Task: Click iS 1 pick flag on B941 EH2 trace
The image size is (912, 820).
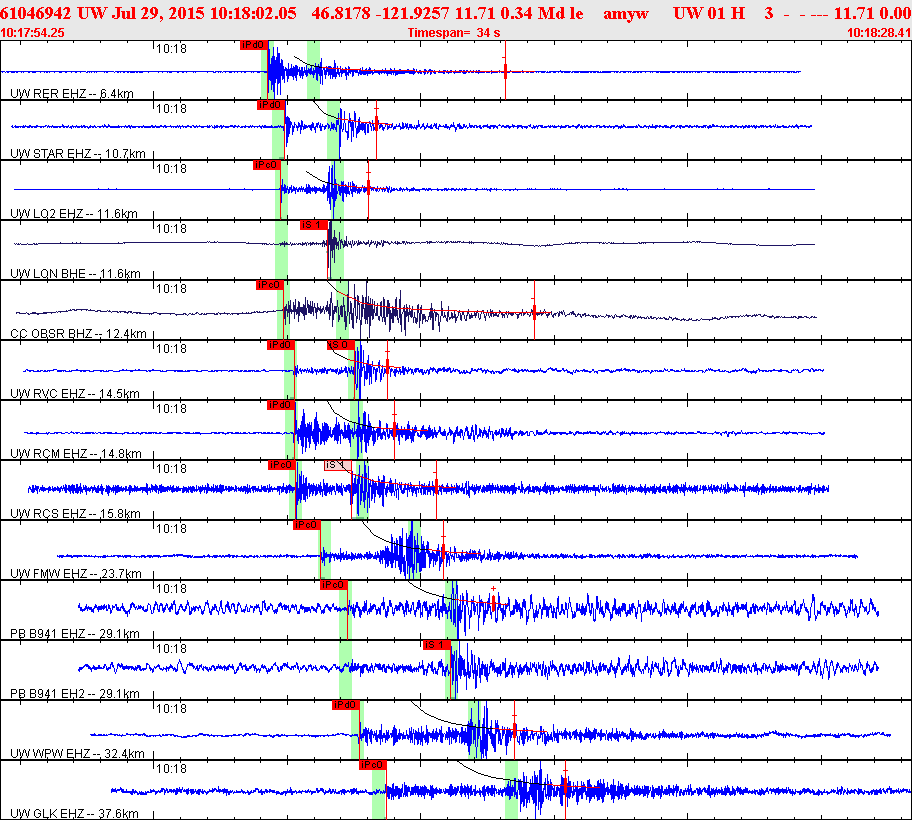Action: (435, 645)
